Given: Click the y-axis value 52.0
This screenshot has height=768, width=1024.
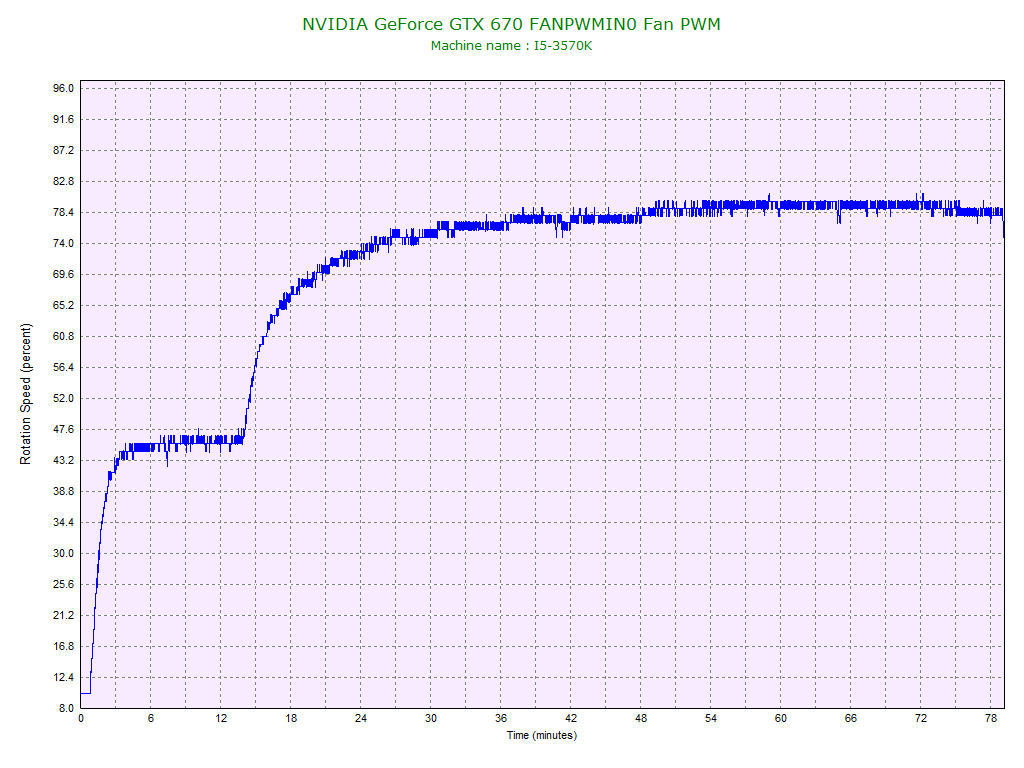Looking at the screenshot, I should pyautogui.click(x=63, y=398).
